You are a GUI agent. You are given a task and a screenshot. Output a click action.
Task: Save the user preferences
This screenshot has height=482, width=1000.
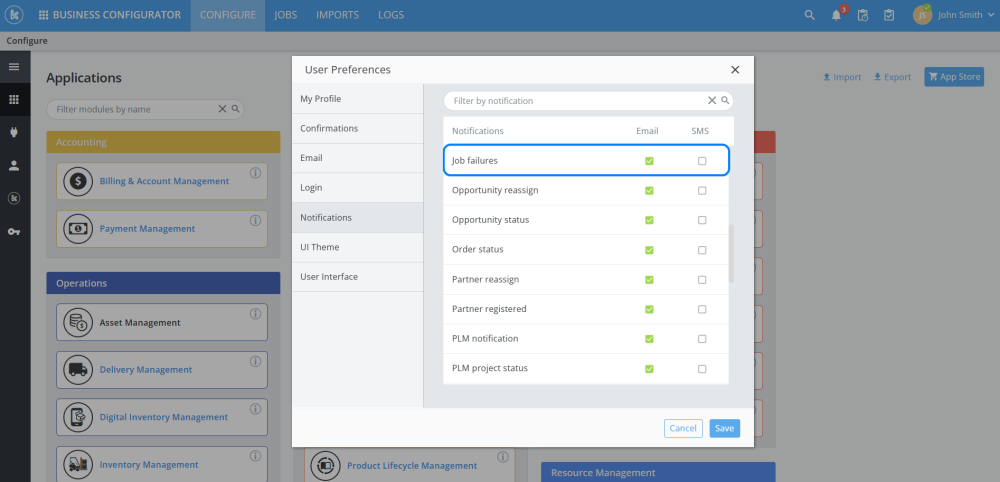[725, 428]
